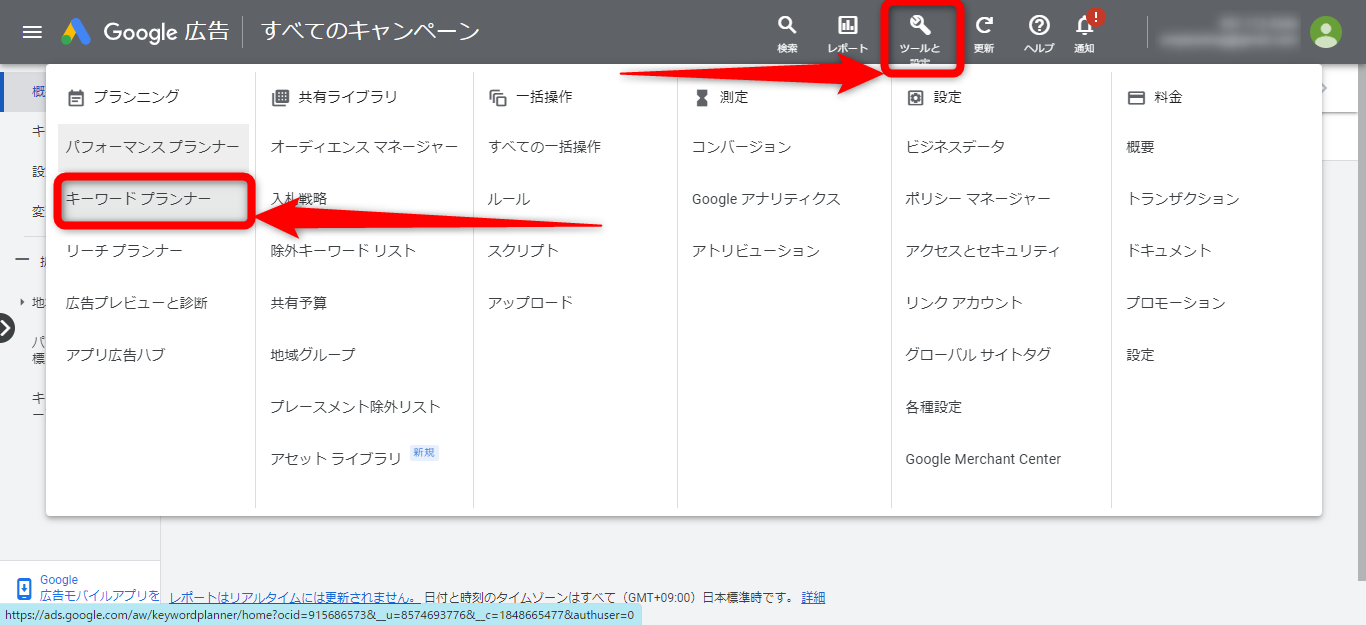Open プレースメント除外リスト
This screenshot has width=1366, height=625.
355,407
